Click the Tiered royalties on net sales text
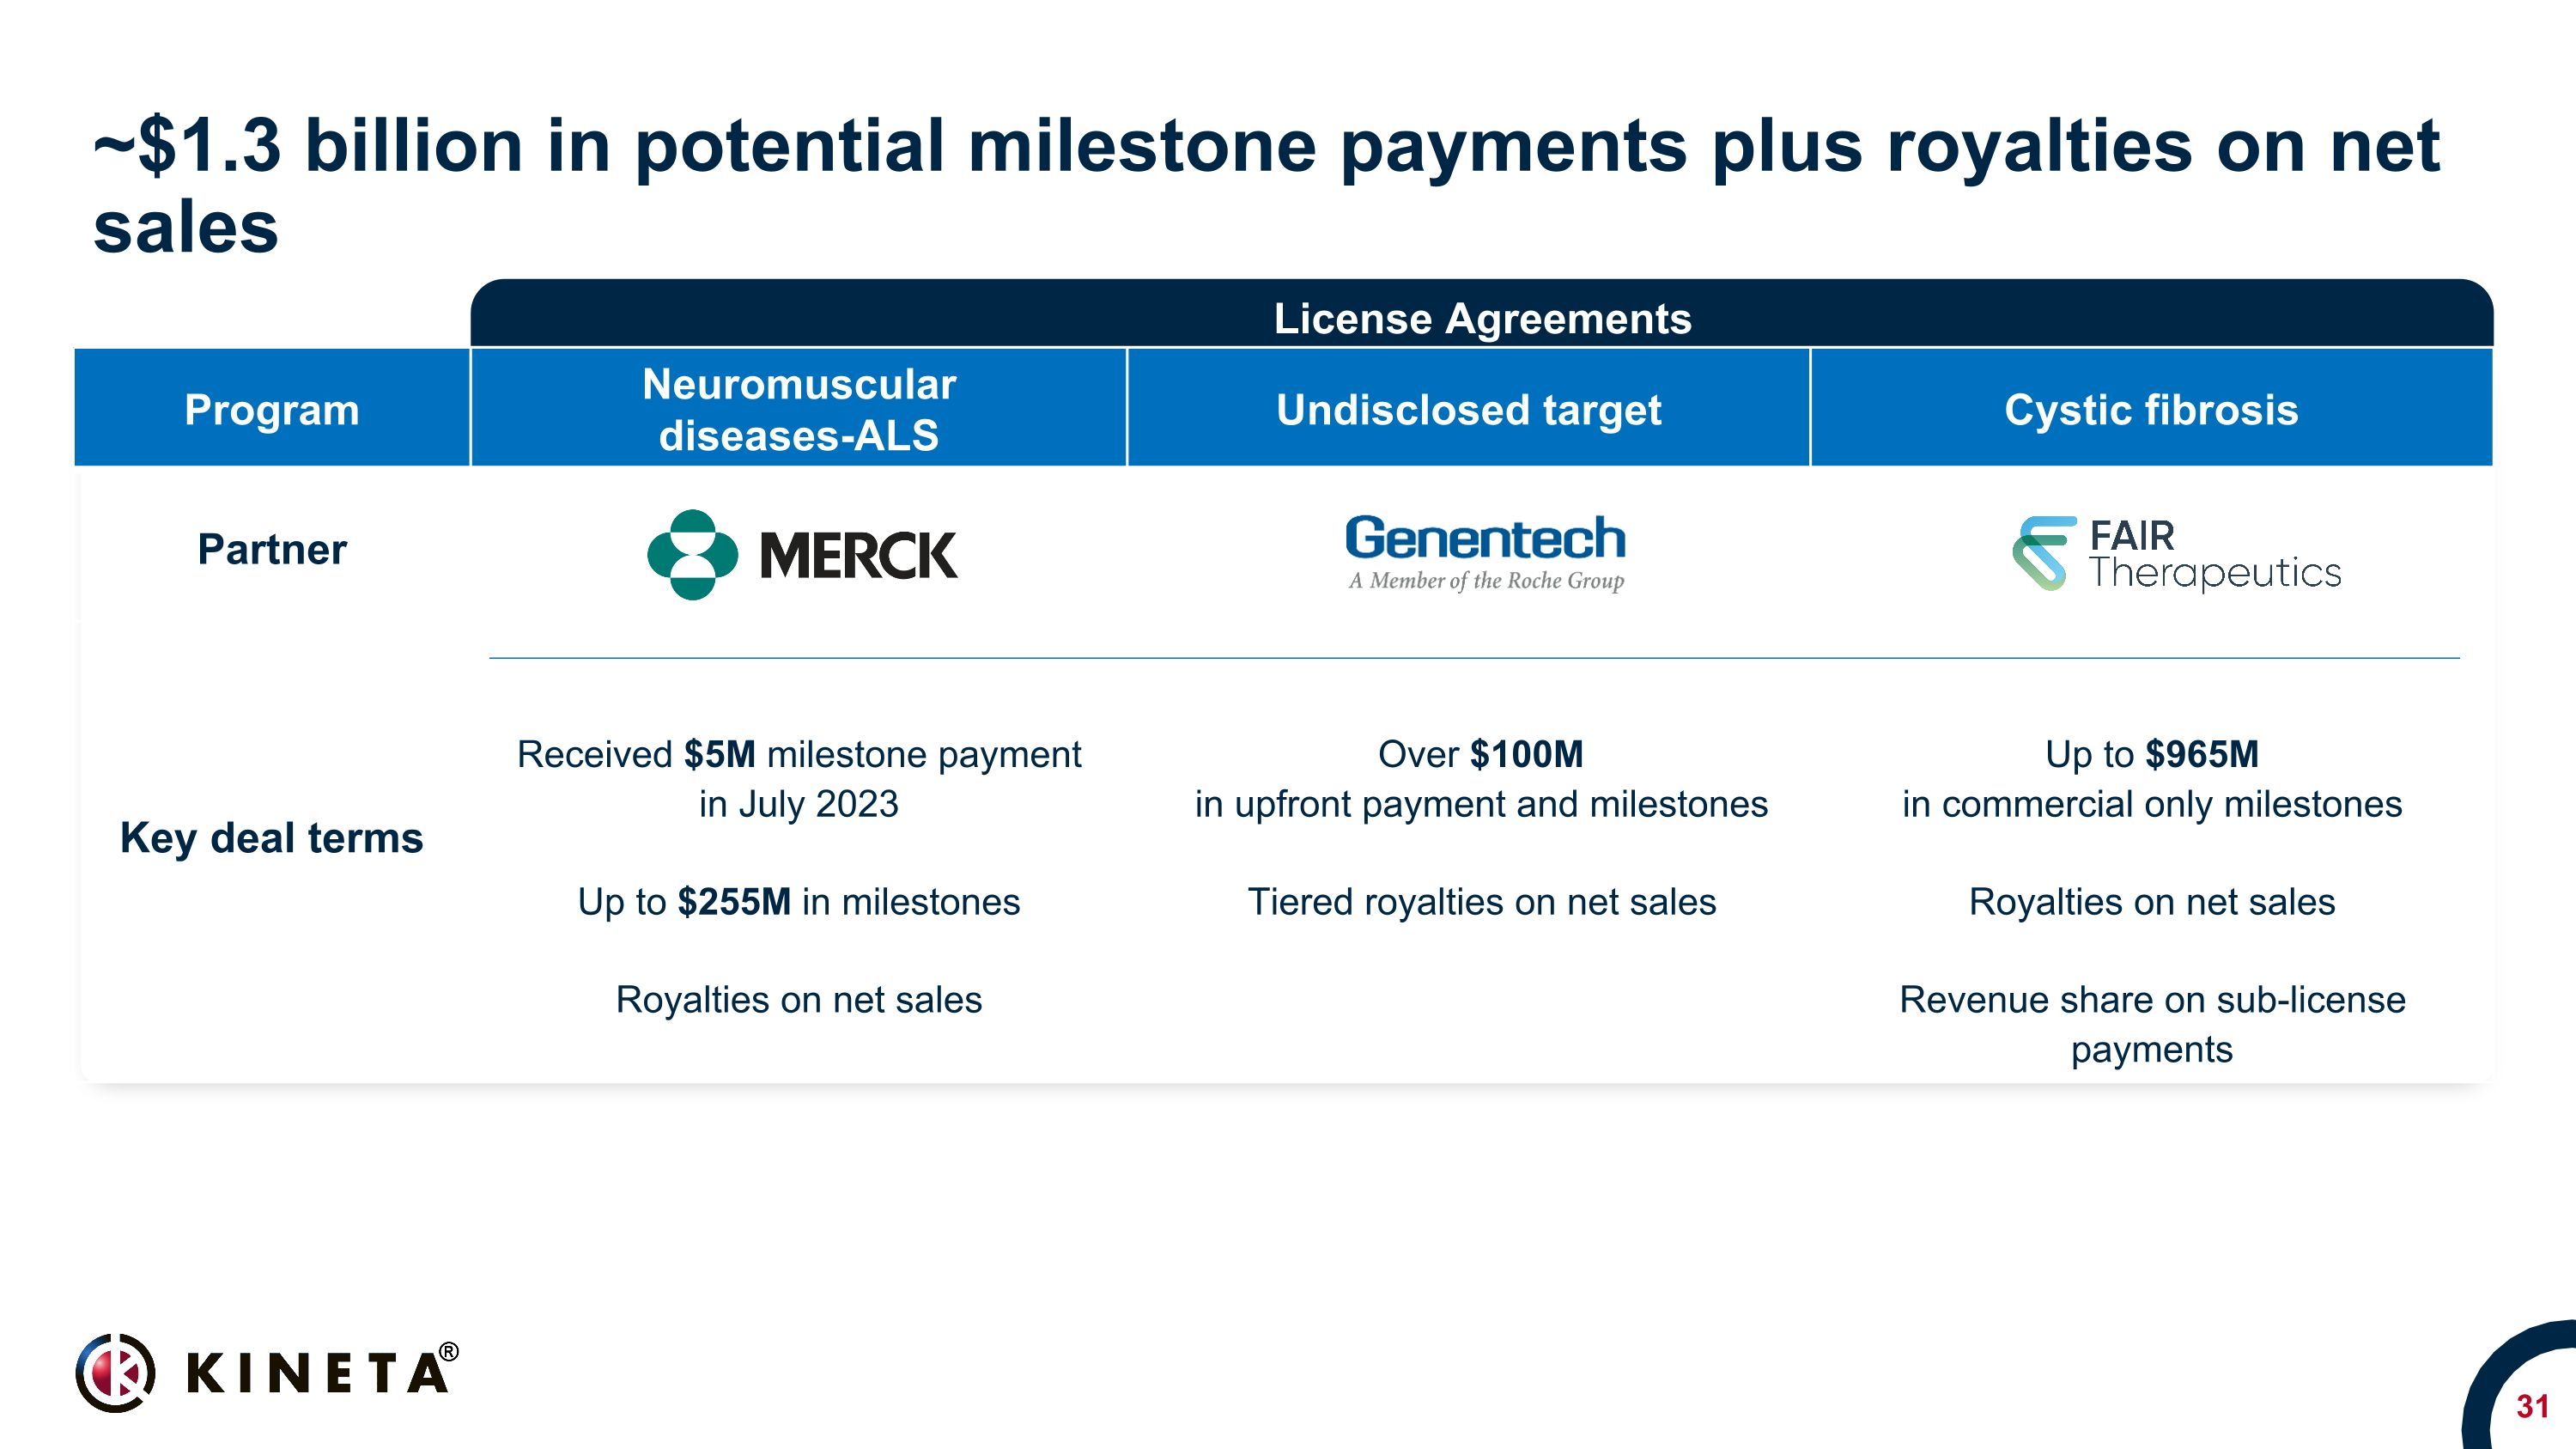This screenshot has width=2576, height=1449. coord(1481,902)
